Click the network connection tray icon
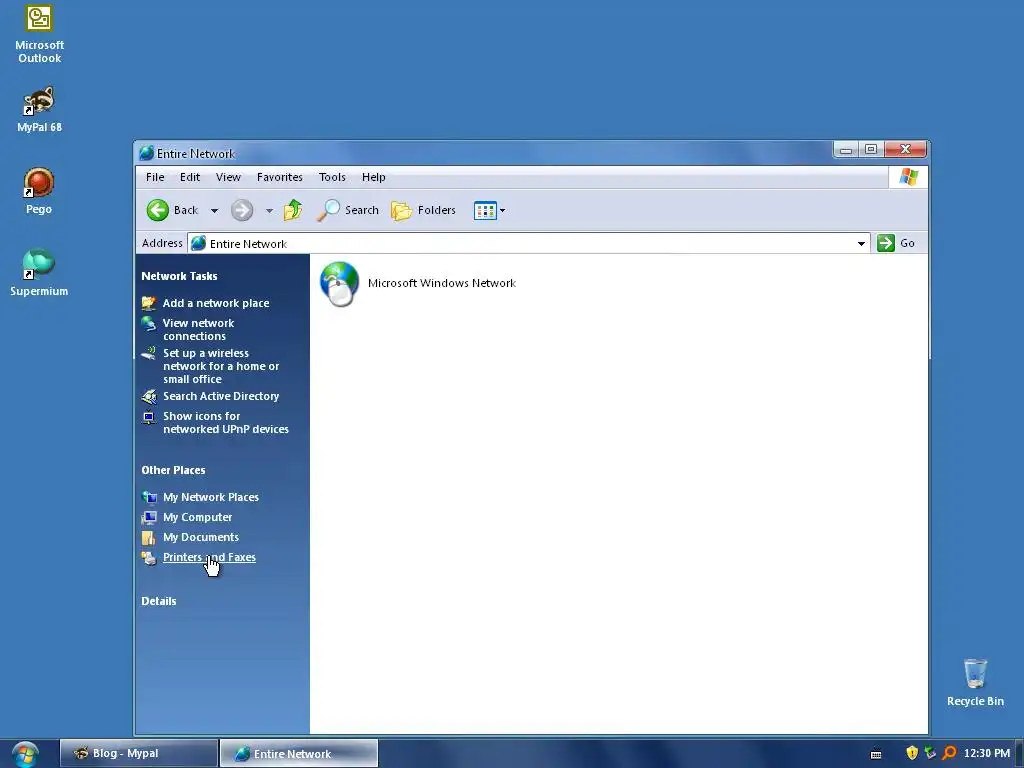The height and width of the screenshot is (768, 1024). coord(930,753)
